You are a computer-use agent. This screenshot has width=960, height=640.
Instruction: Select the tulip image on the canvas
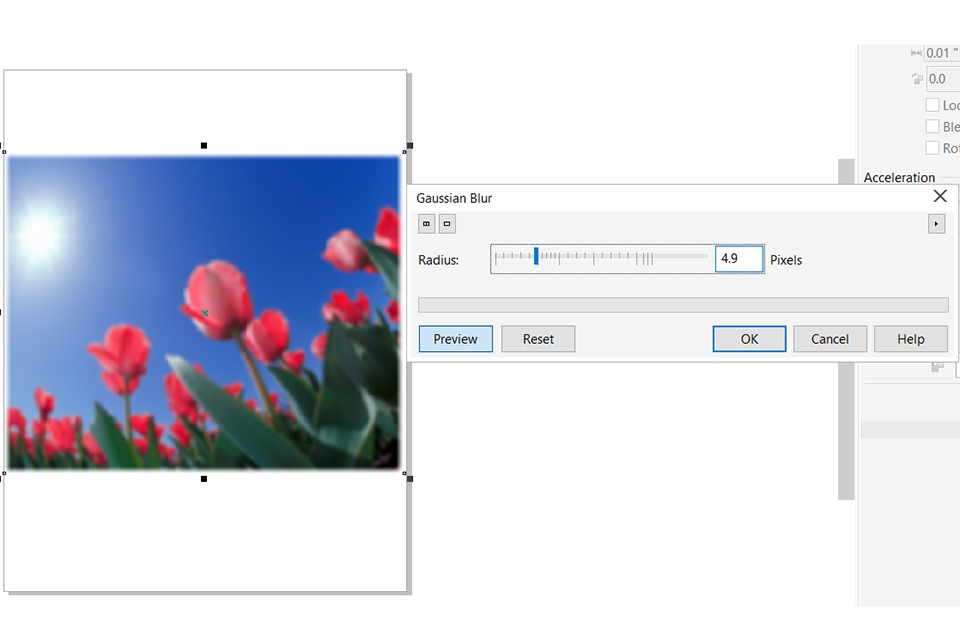pyautogui.click(x=203, y=311)
